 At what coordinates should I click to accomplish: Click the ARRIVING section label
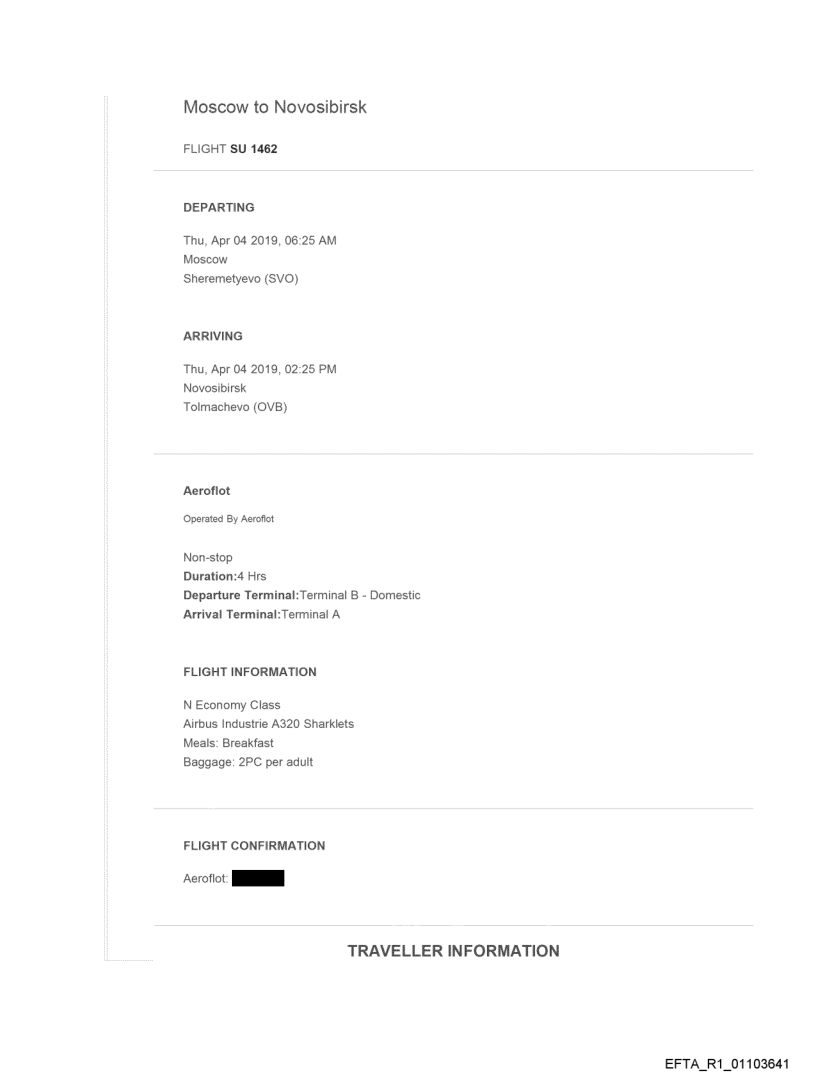pos(213,337)
